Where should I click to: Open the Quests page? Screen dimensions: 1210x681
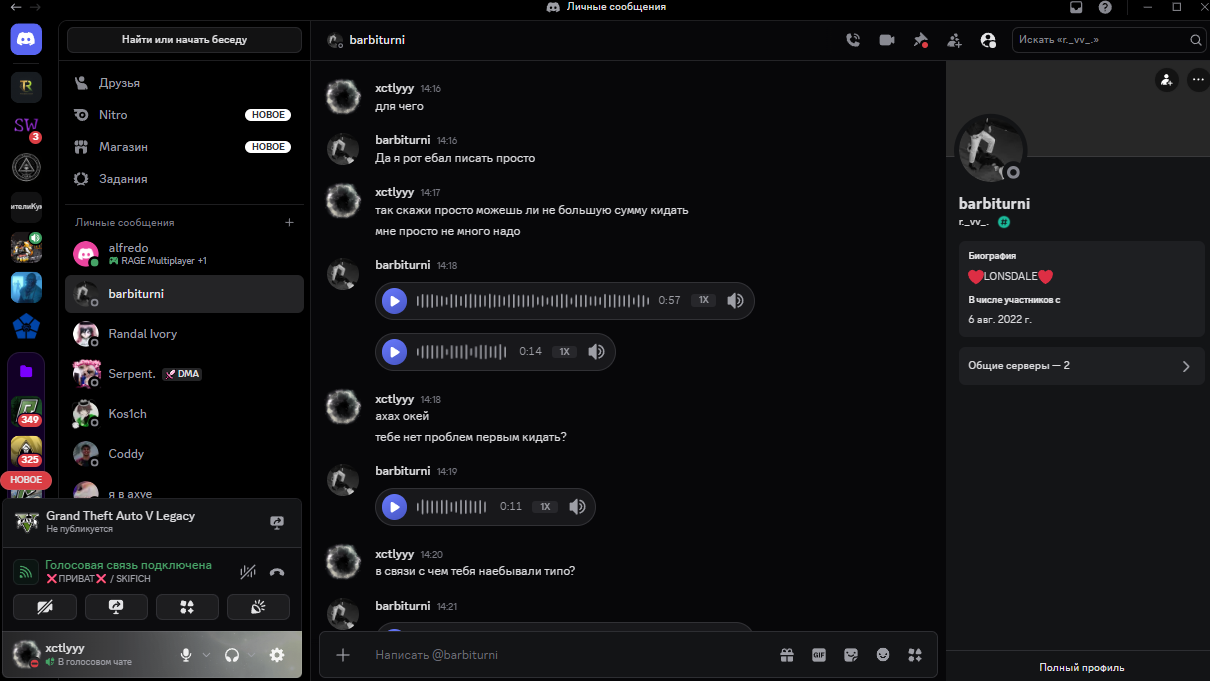(x=184, y=179)
